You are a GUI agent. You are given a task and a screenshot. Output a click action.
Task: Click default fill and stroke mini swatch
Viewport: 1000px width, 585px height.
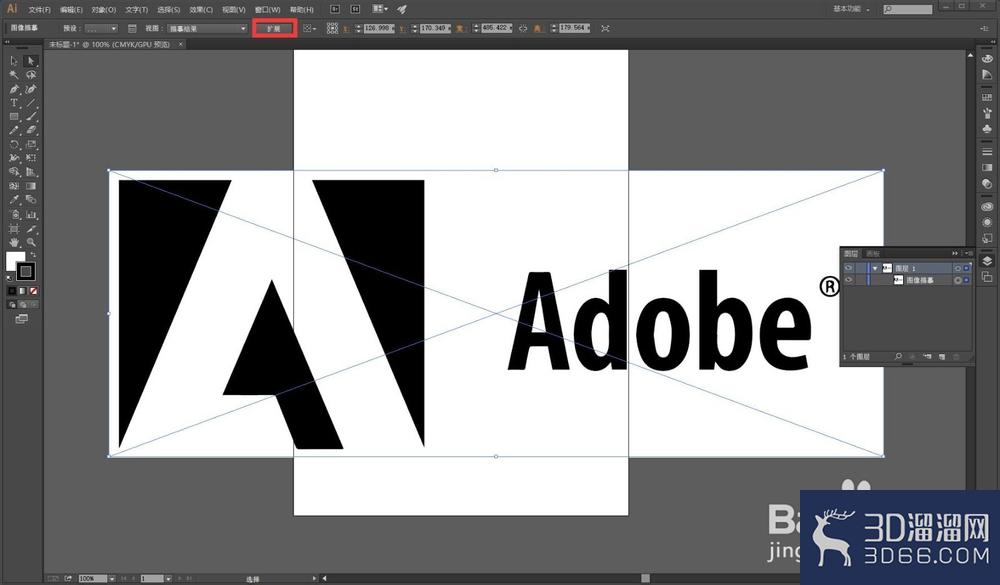pos(9,278)
